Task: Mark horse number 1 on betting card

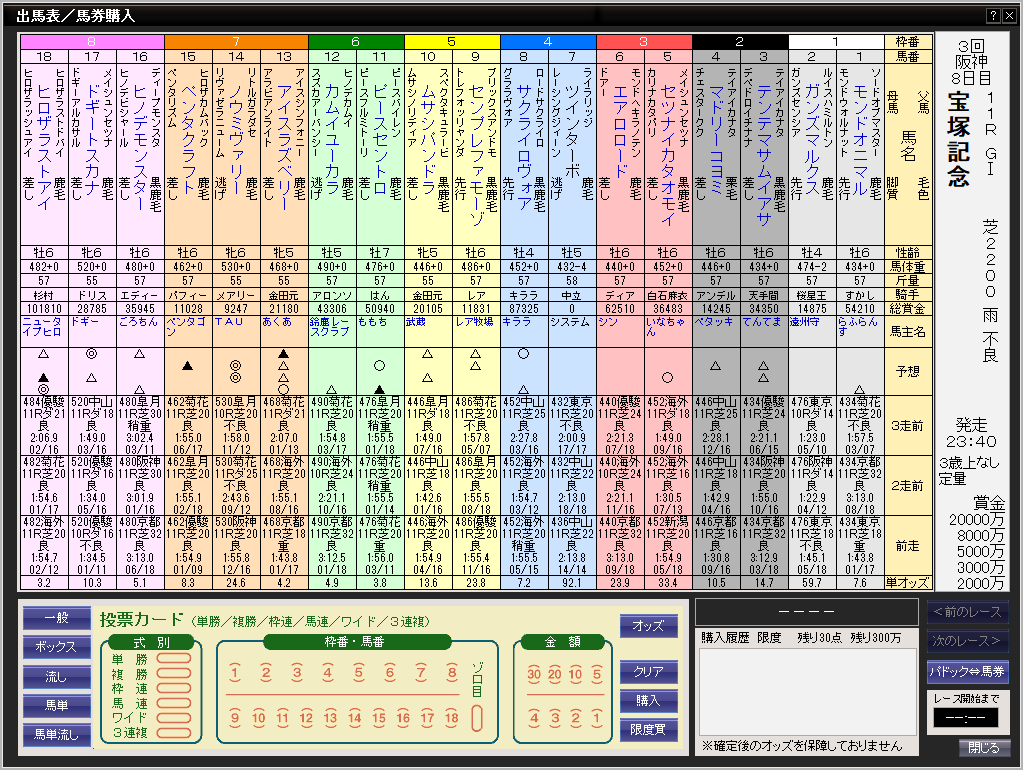Action: click(x=236, y=673)
